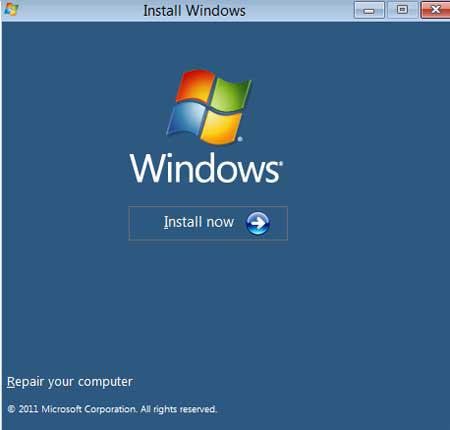This screenshot has height=430, width=450.
Task: Click the Install now button
Action: point(208,223)
